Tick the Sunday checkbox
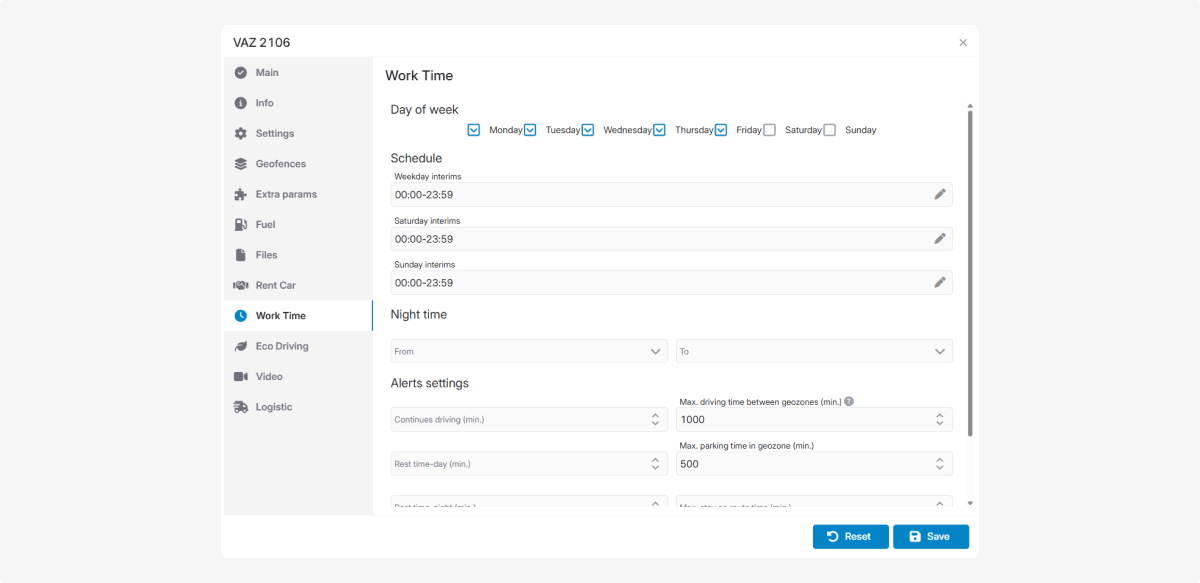 [829, 130]
